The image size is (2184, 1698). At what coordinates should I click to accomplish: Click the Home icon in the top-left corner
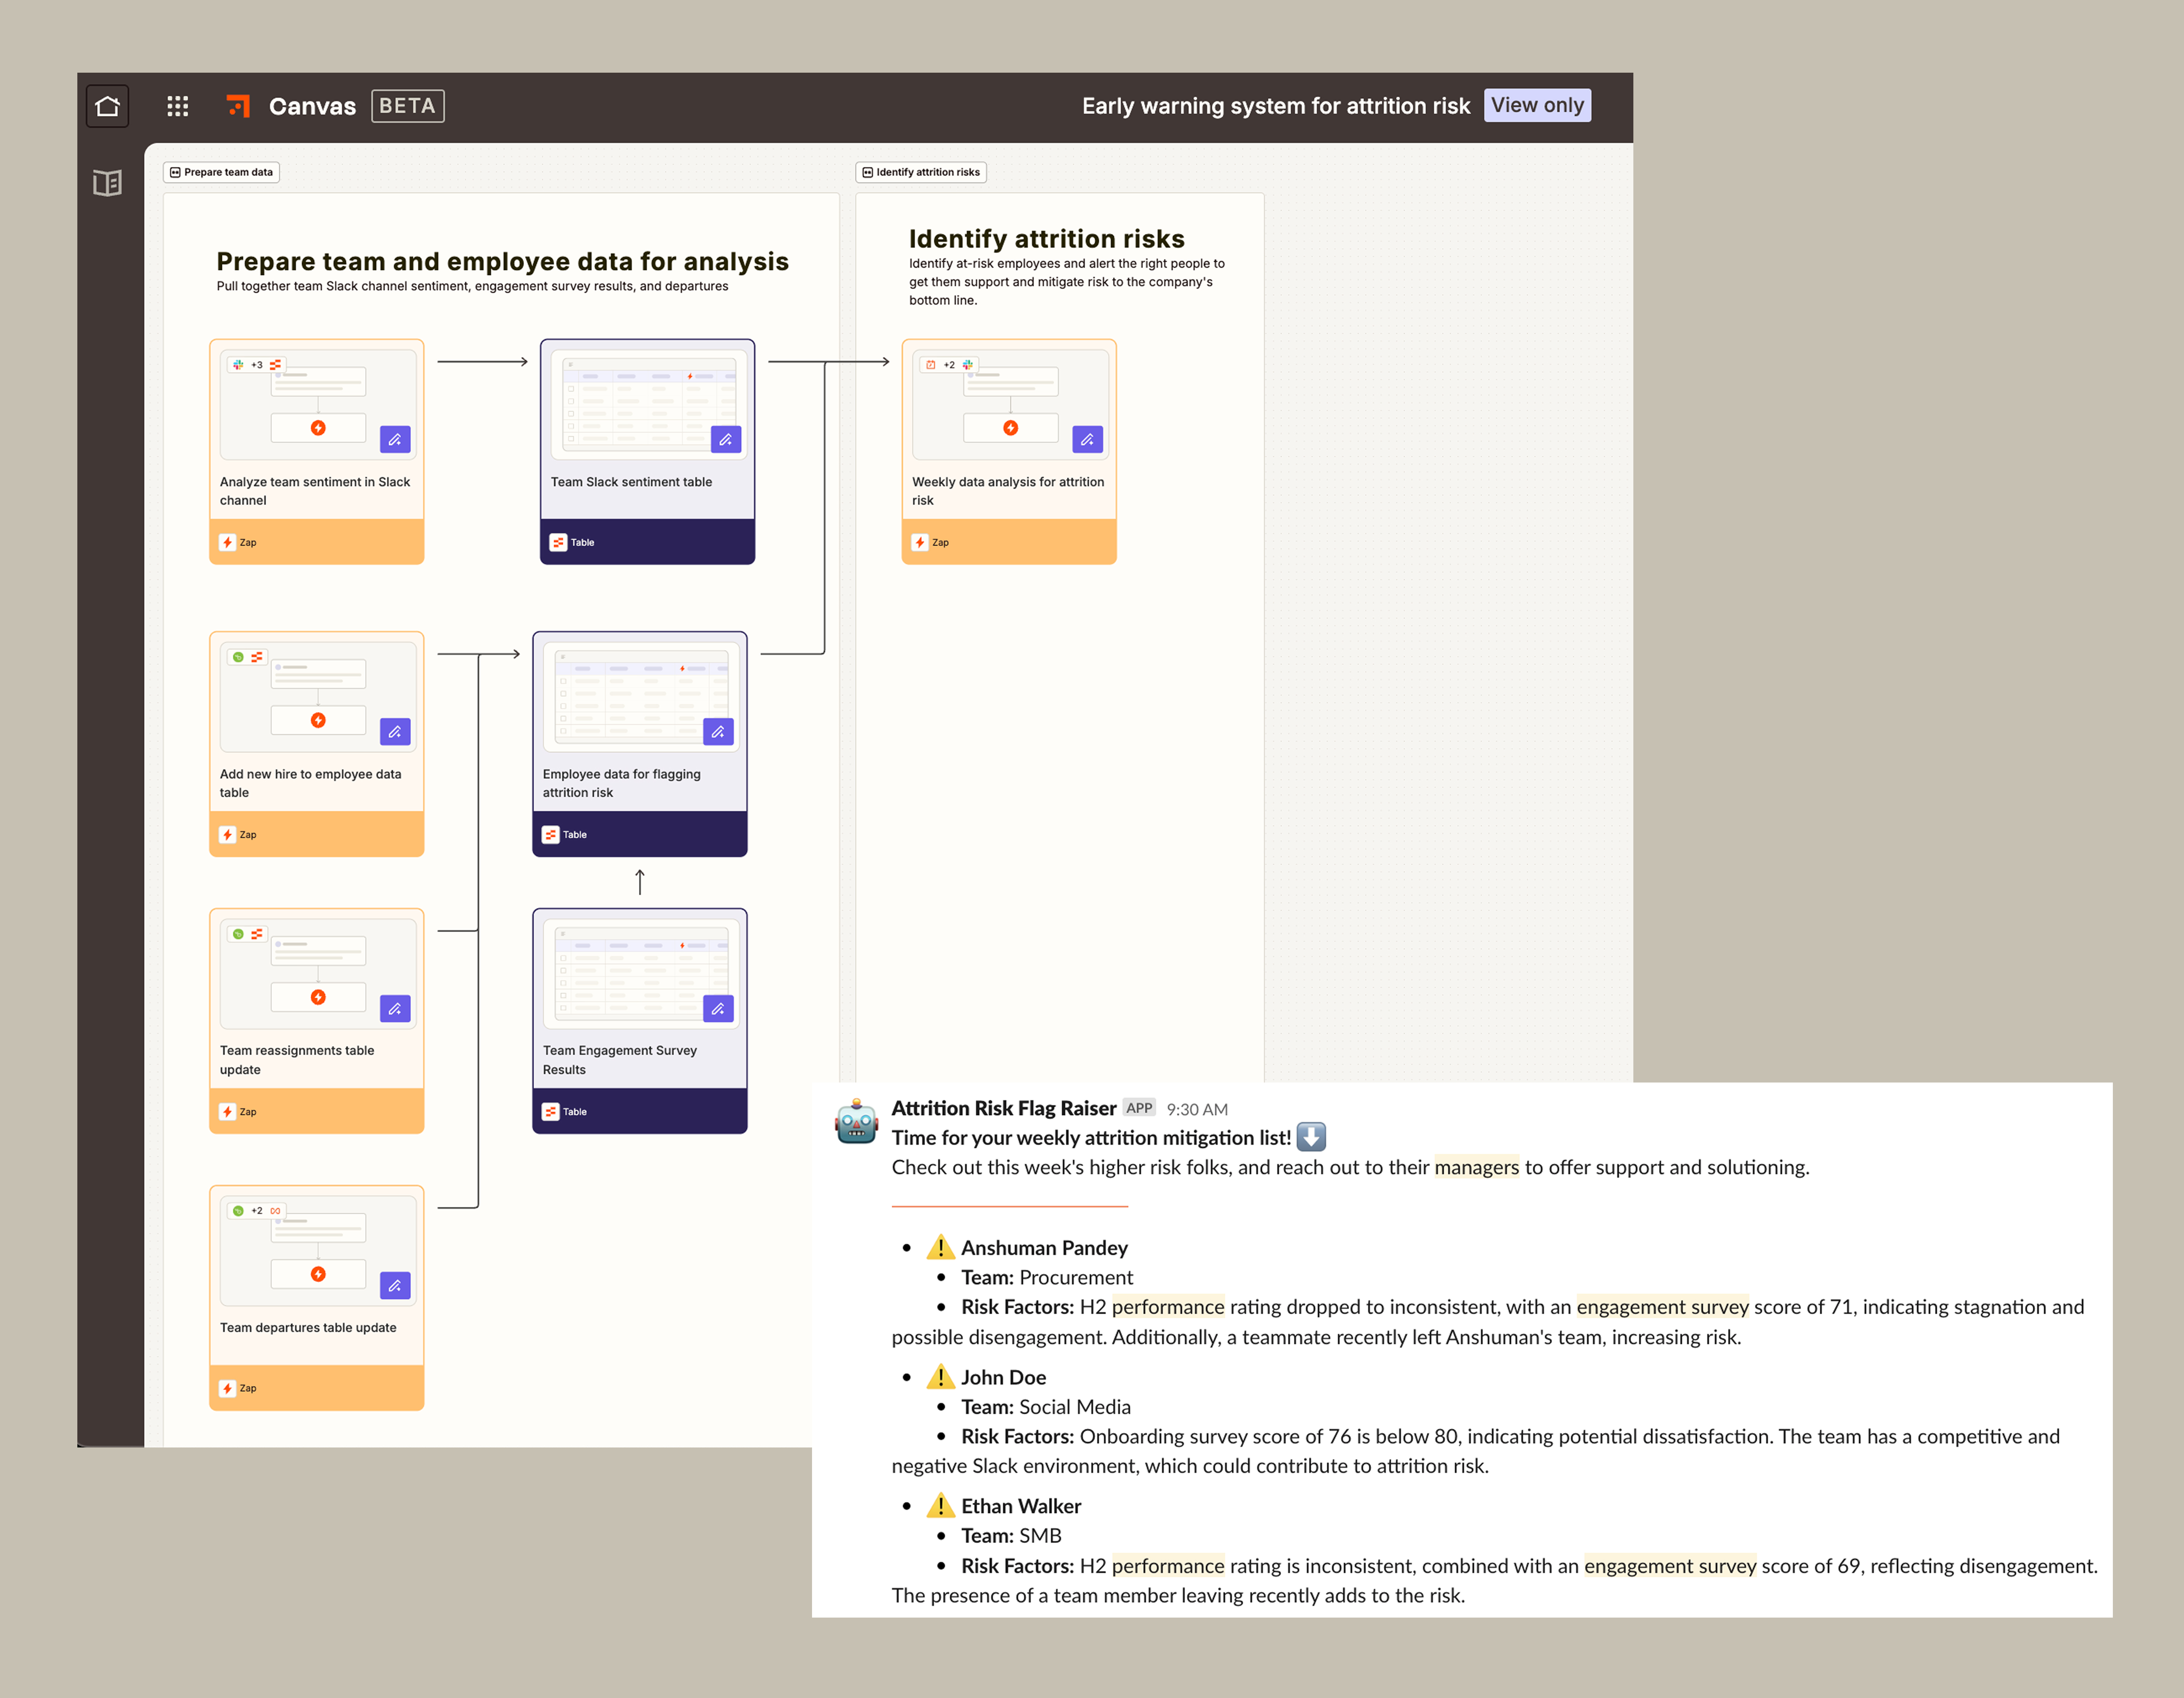107,105
